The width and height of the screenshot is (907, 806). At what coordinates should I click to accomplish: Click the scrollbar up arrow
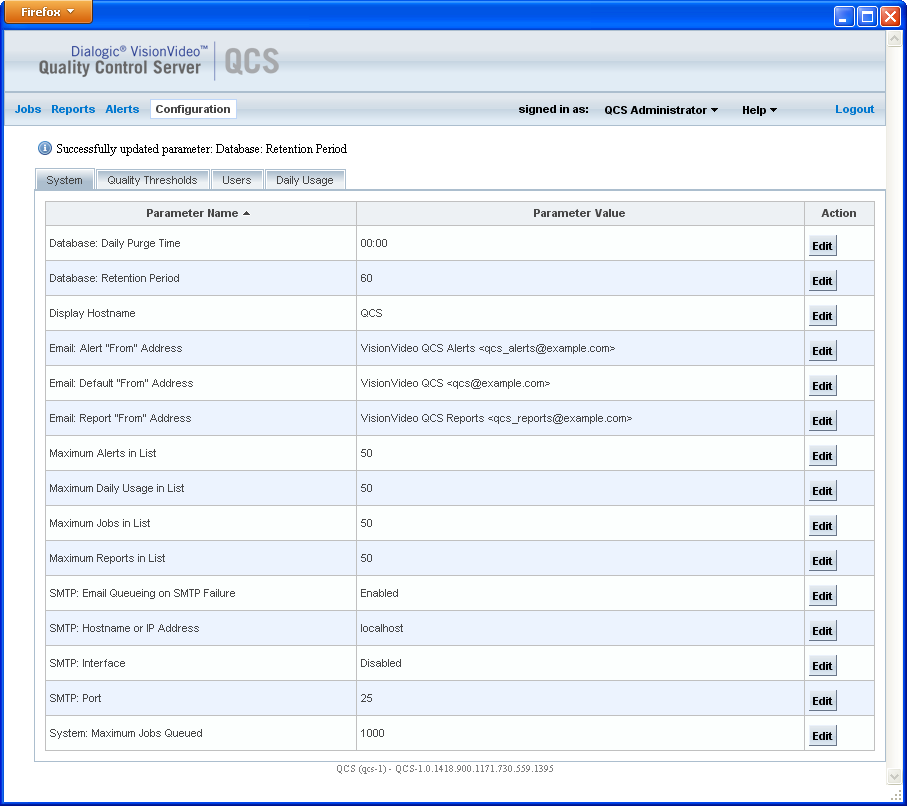pos(893,38)
